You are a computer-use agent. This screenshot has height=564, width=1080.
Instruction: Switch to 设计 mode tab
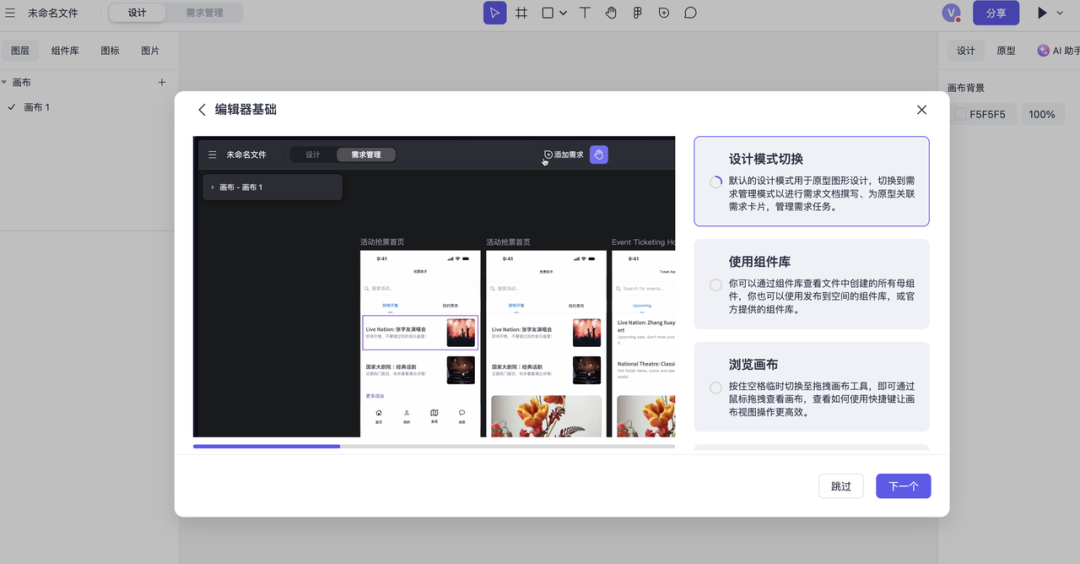pos(137,12)
